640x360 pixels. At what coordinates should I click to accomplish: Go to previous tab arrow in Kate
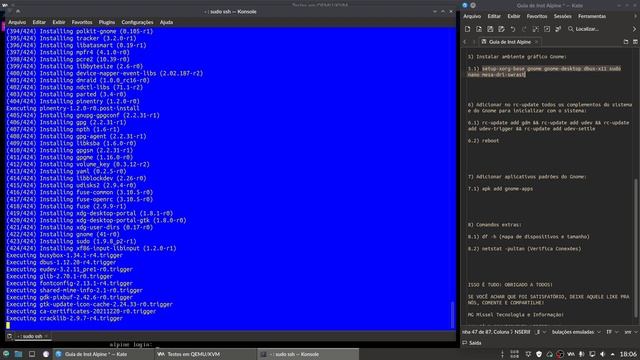[x=464, y=42]
